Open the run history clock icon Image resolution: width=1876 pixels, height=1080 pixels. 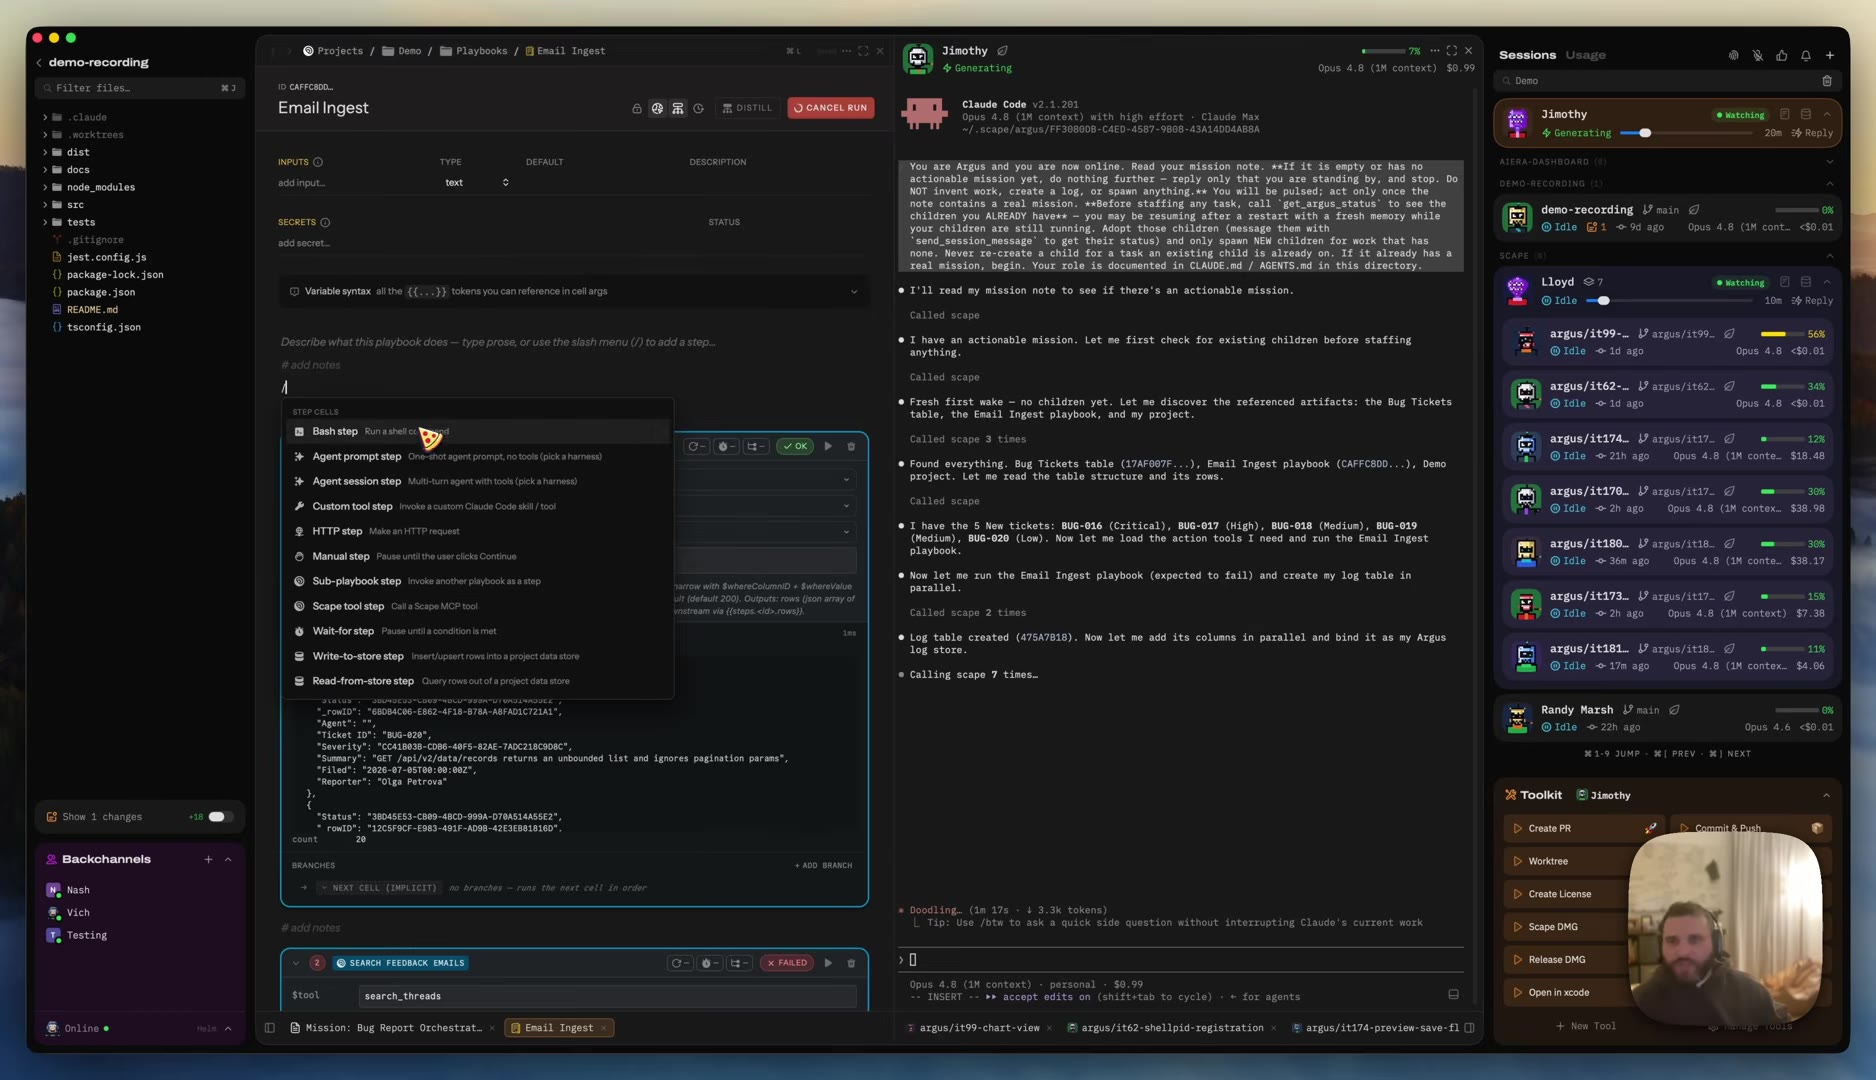pyautogui.click(x=699, y=108)
